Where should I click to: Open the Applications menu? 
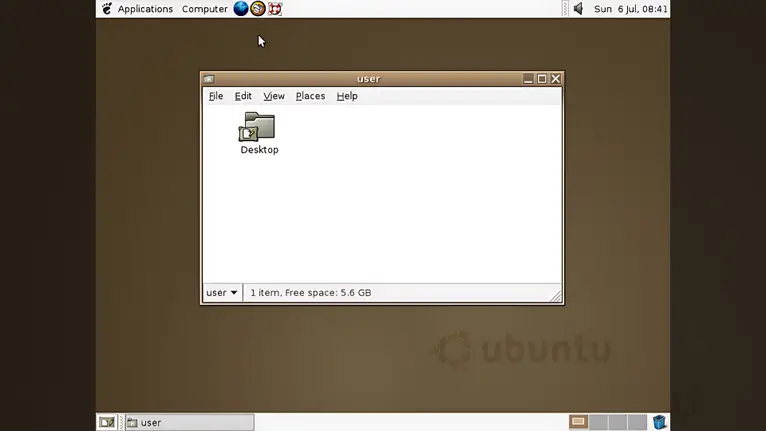pyautogui.click(x=145, y=9)
